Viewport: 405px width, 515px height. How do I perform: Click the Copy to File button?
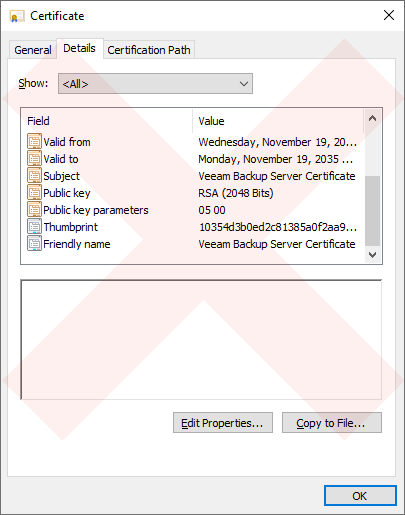coord(332,423)
